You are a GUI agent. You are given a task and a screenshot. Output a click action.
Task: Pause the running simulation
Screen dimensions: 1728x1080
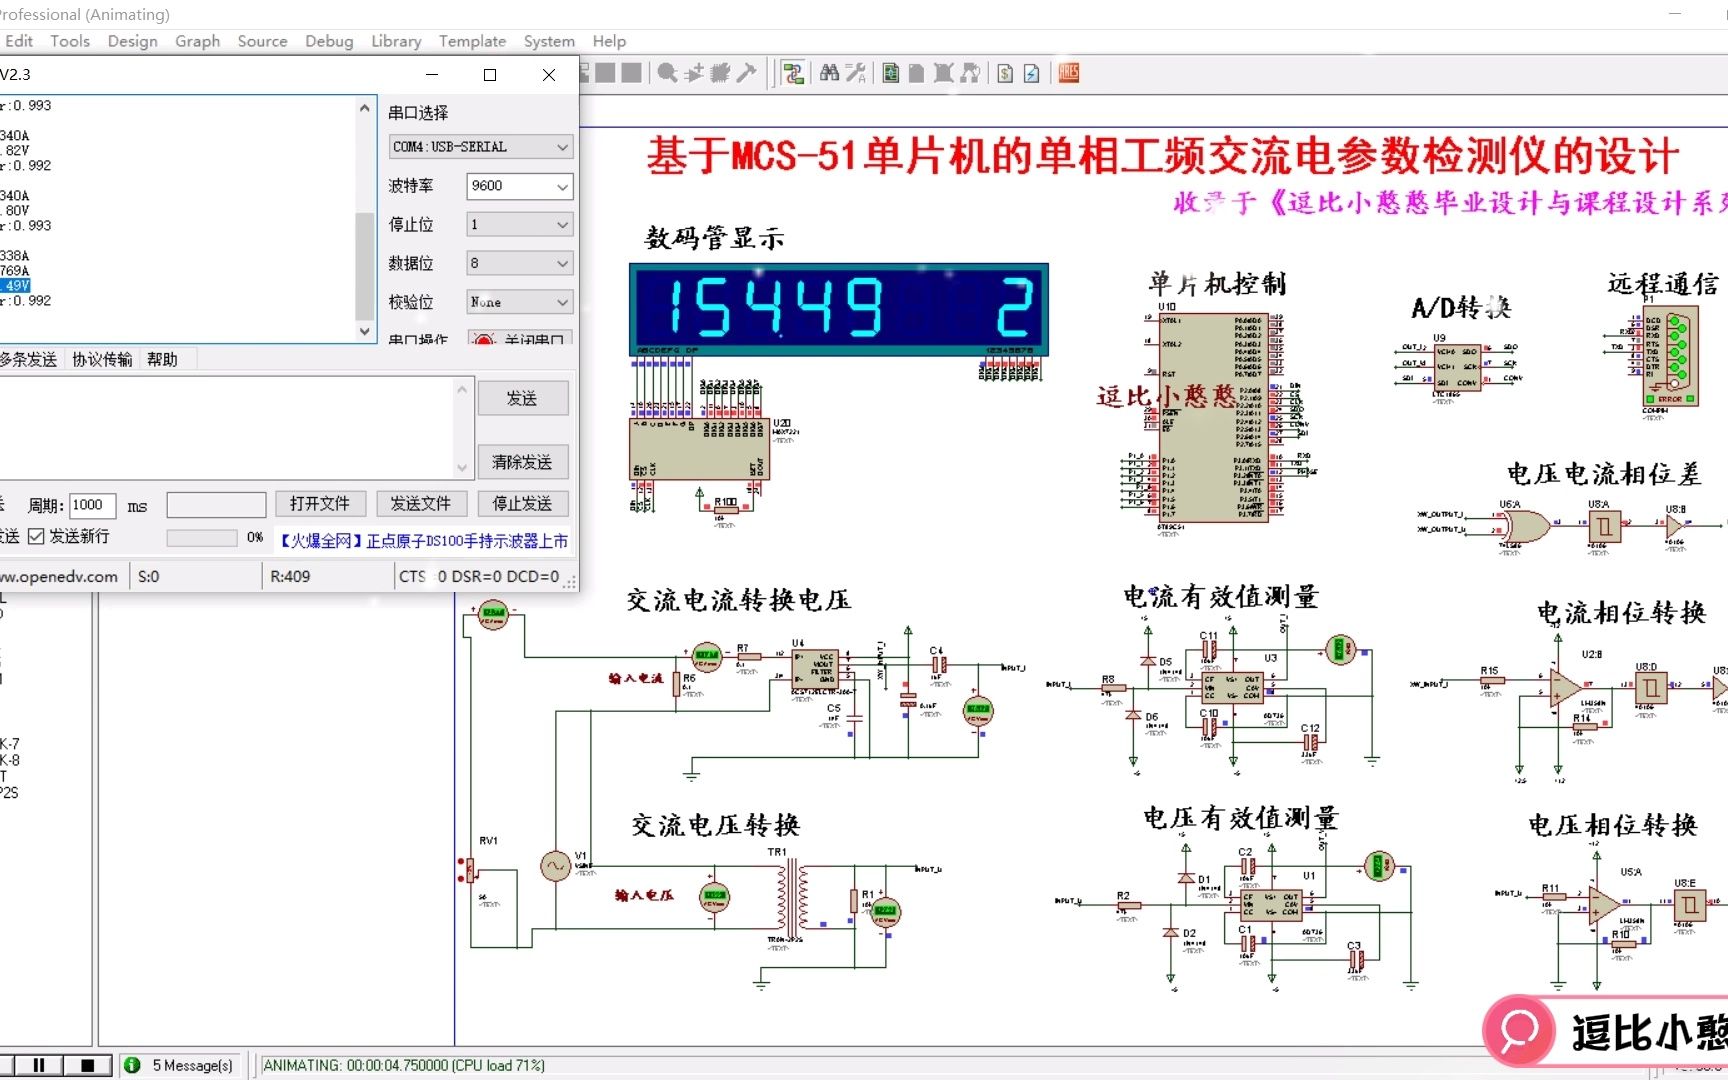point(40,1065)
